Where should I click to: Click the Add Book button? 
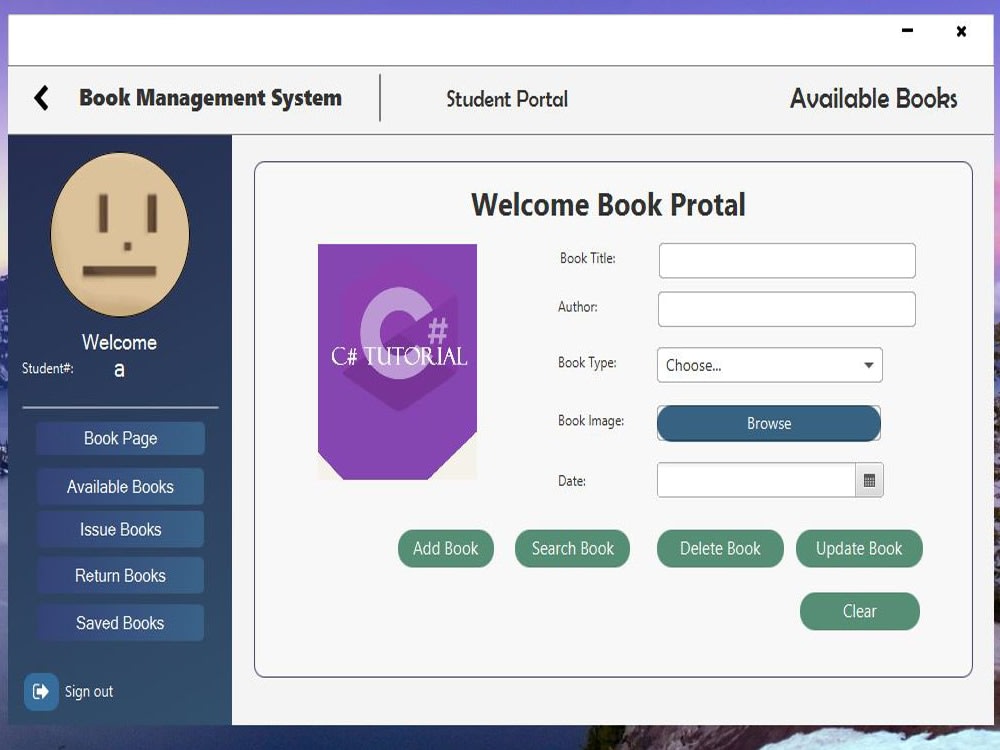[x=446, y=548]
